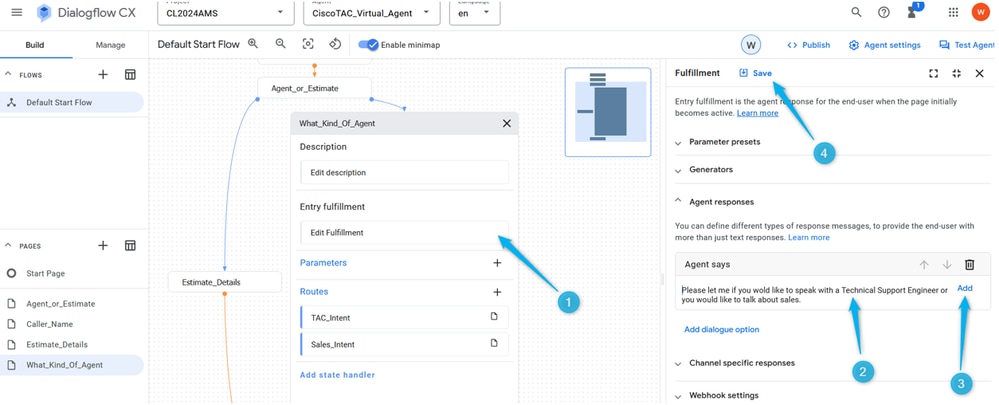
Task: Open Learn more link under Agent responses
Action: coord(809,238)
